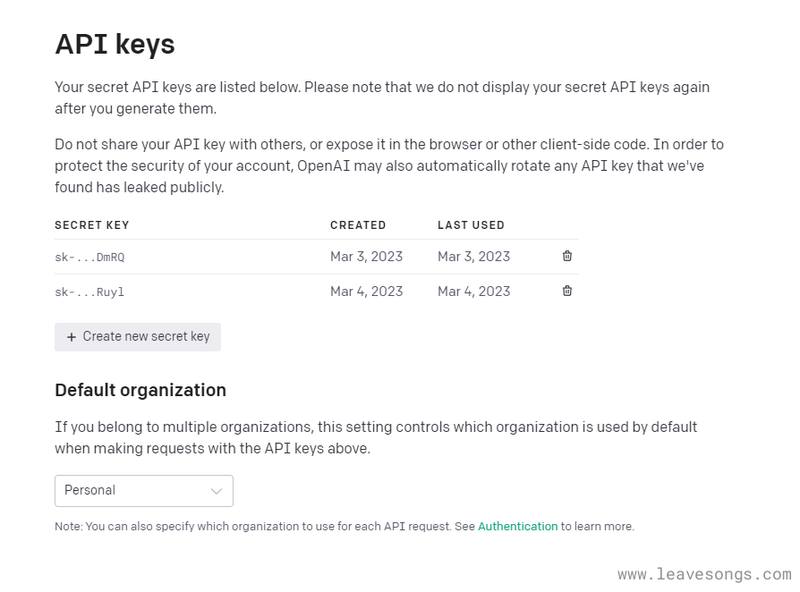The height and width of the screenshot is (592, 800).
Task: Click the chevron arrow in the organization selector
Action: 216,490
